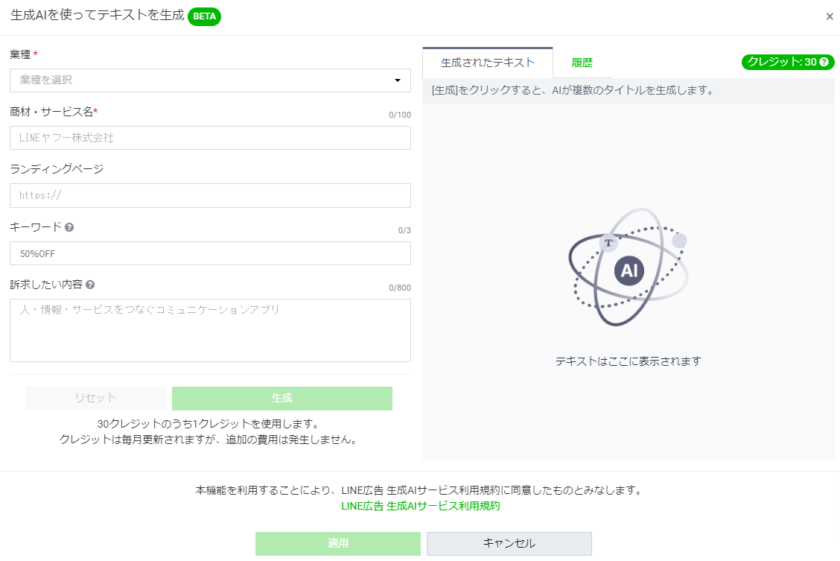
Task: Click the help icon next to キーワード
Action: click(x=70, y=227)
